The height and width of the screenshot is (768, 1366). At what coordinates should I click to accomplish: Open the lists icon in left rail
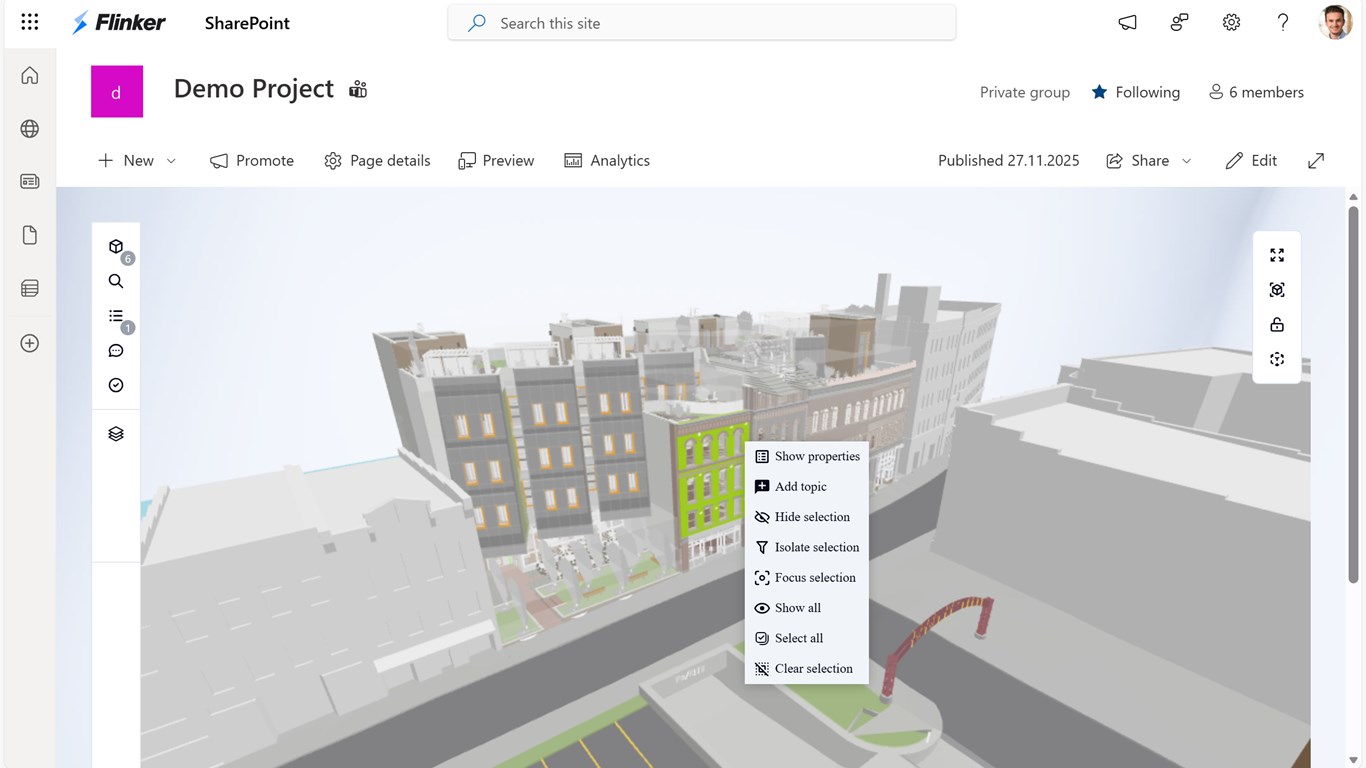coord(30,289)
